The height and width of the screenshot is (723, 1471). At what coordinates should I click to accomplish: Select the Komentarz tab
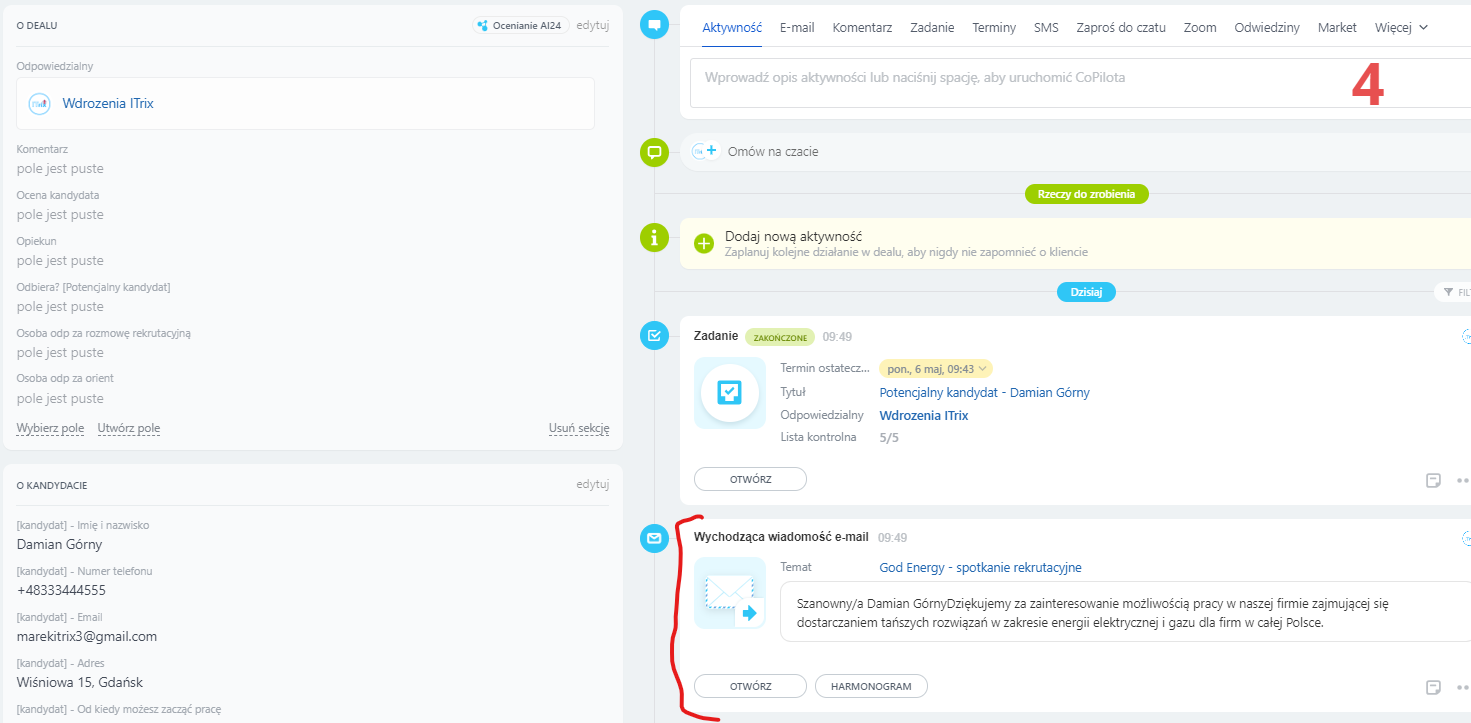[862, 28]
